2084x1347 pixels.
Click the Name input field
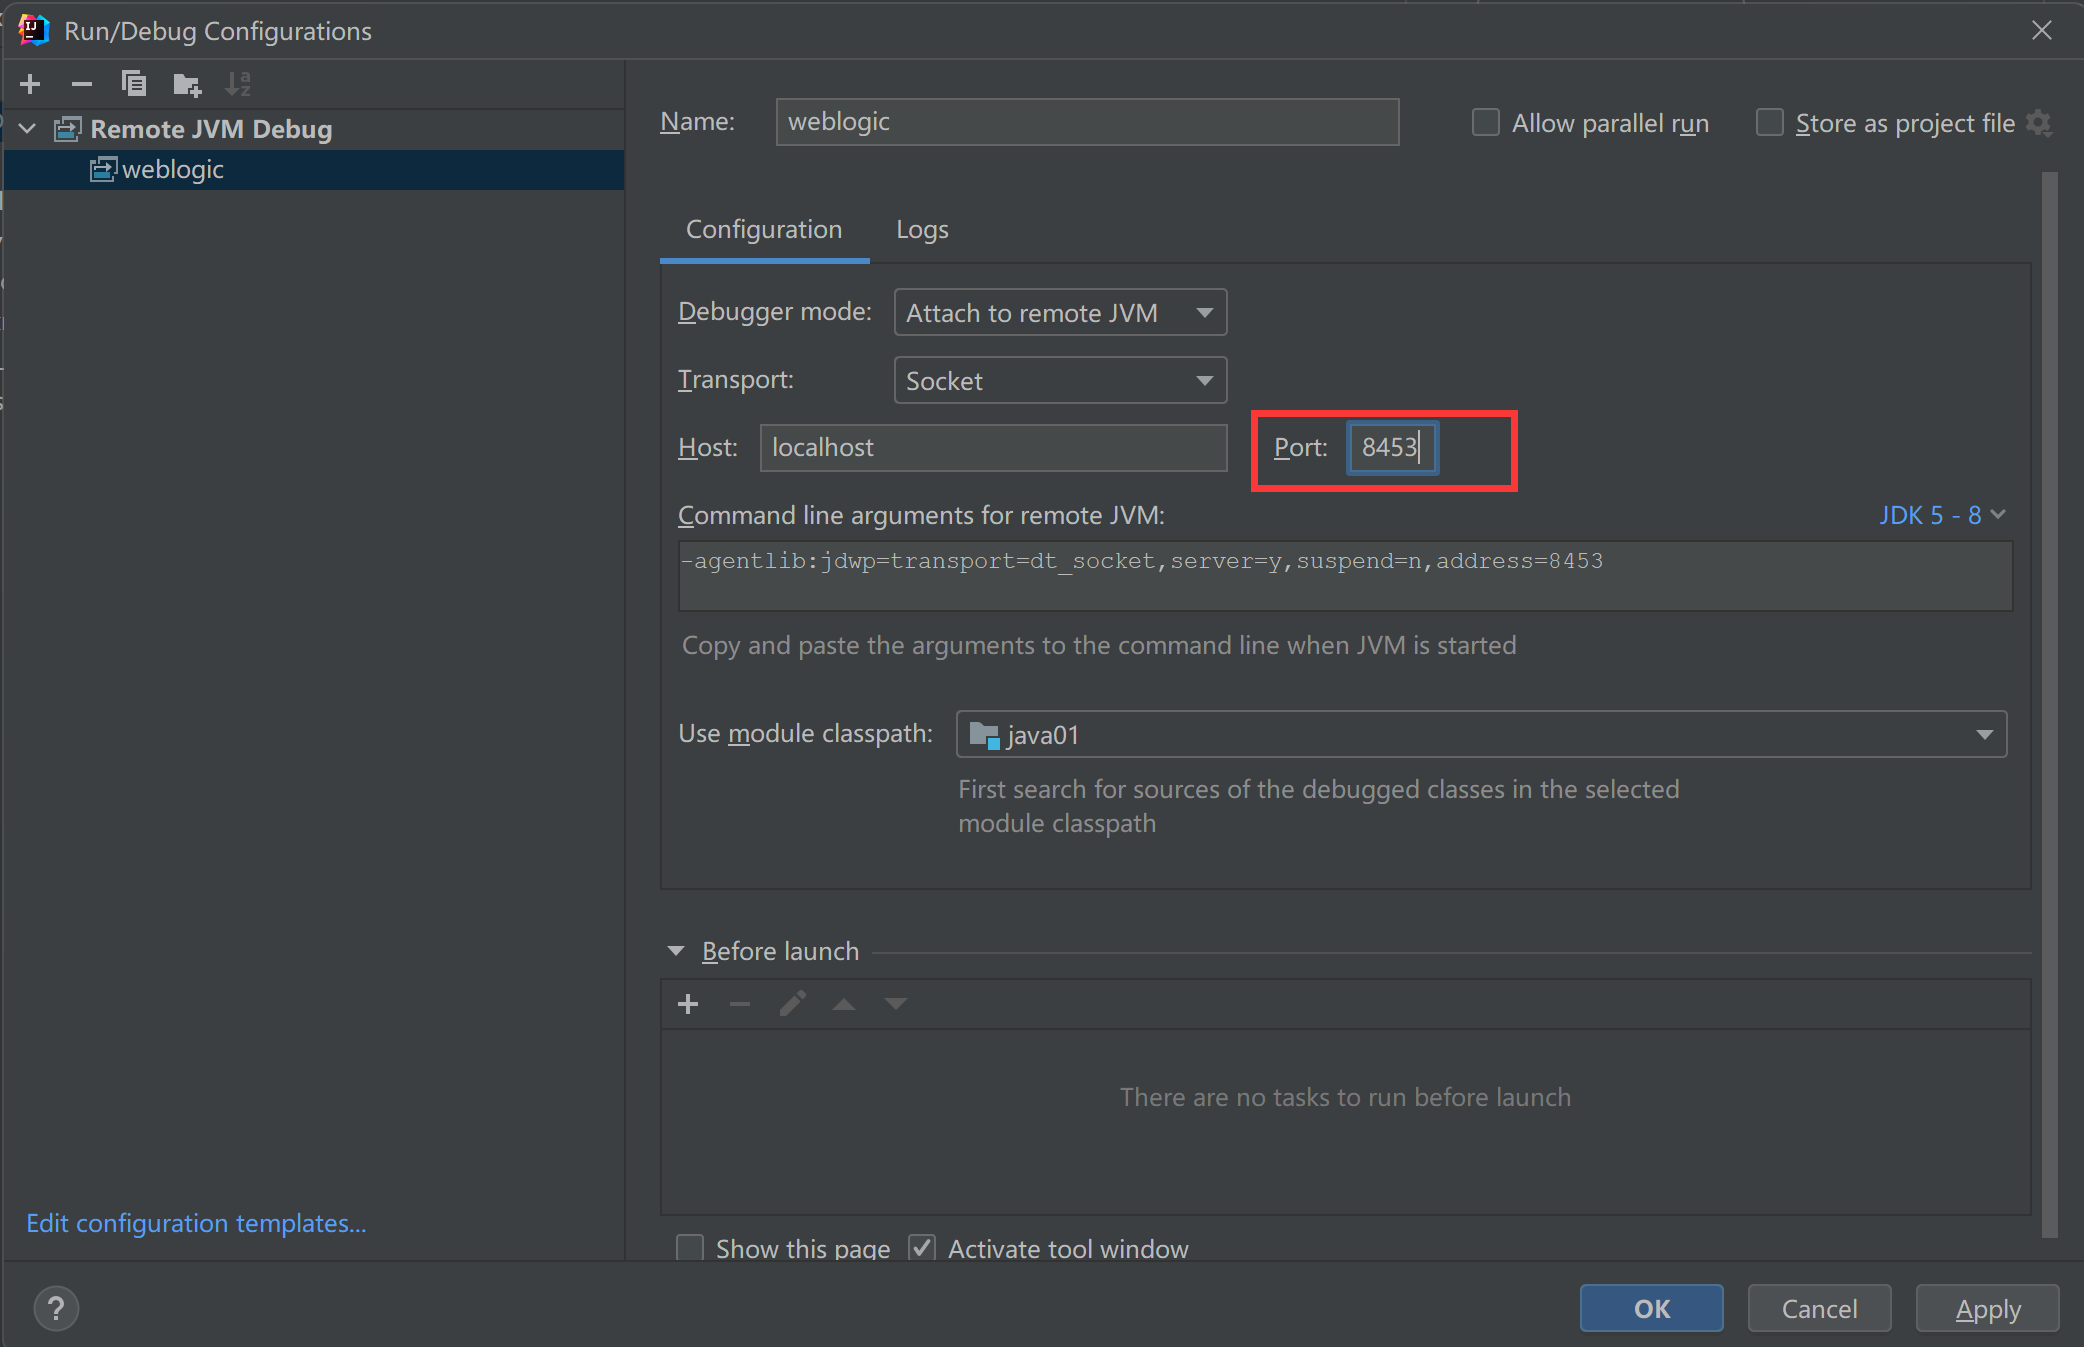coord(1087,122)
